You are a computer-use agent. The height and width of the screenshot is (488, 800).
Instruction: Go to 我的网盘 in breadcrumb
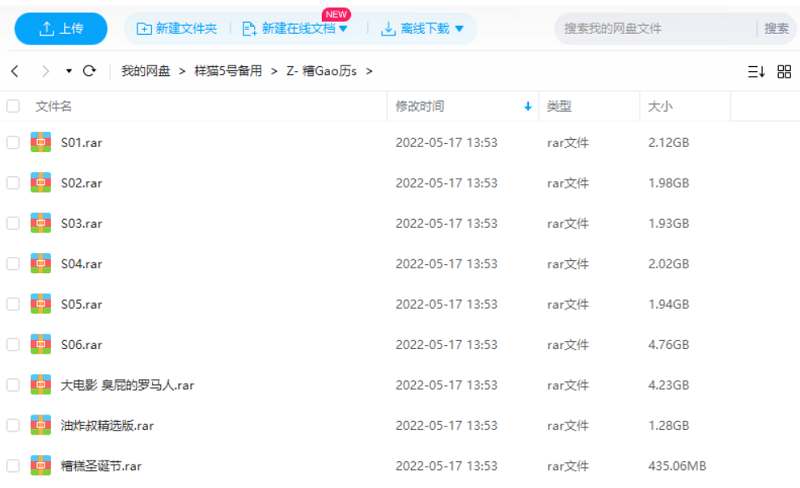pyautogui.click(x=145, y=71)
